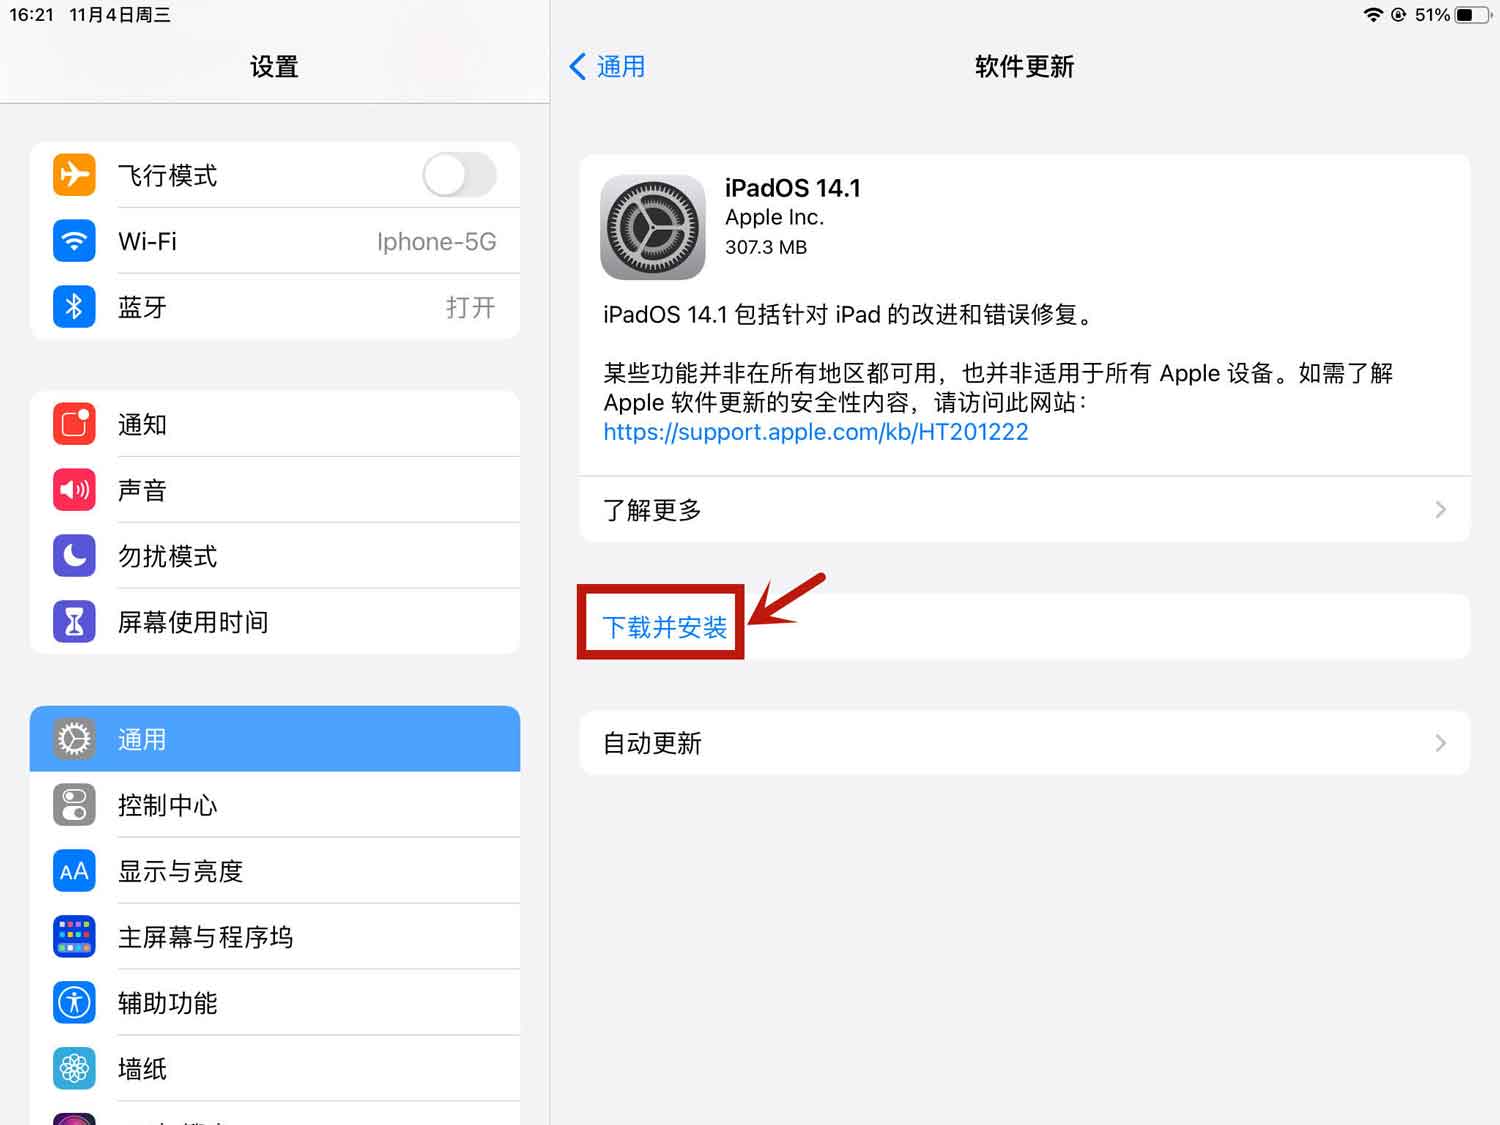Tap the 辅助功能 accessibility icon
This screenshot has height=1125, width=1500.
tap(74, 1003)
